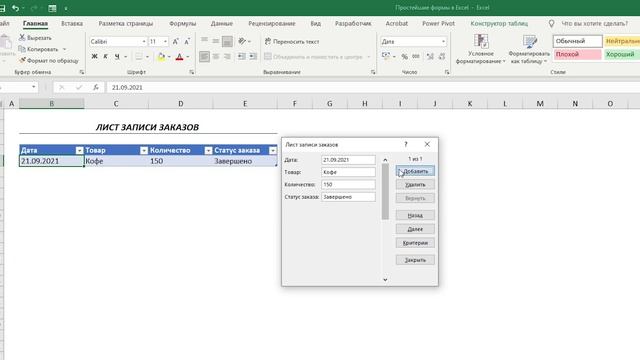640x360 pixels.
Task: Click the Удалить button in form dialog
Action: [x=415, y=185]
